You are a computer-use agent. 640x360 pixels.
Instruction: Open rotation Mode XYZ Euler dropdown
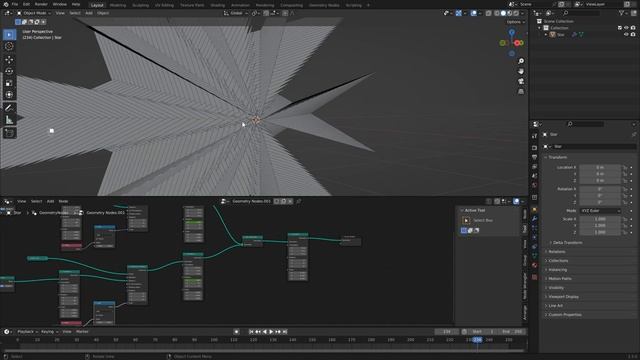600,211
